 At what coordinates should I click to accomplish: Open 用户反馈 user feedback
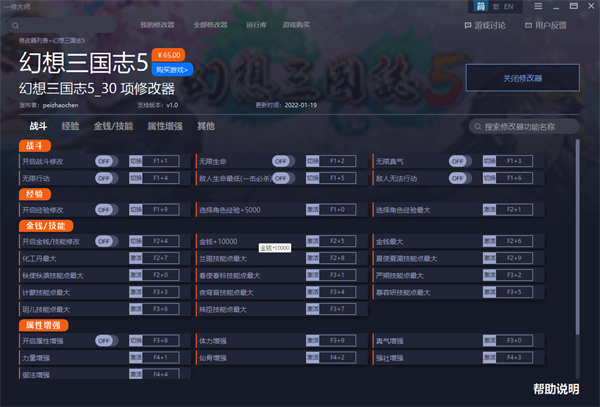[x=545, y=25]
